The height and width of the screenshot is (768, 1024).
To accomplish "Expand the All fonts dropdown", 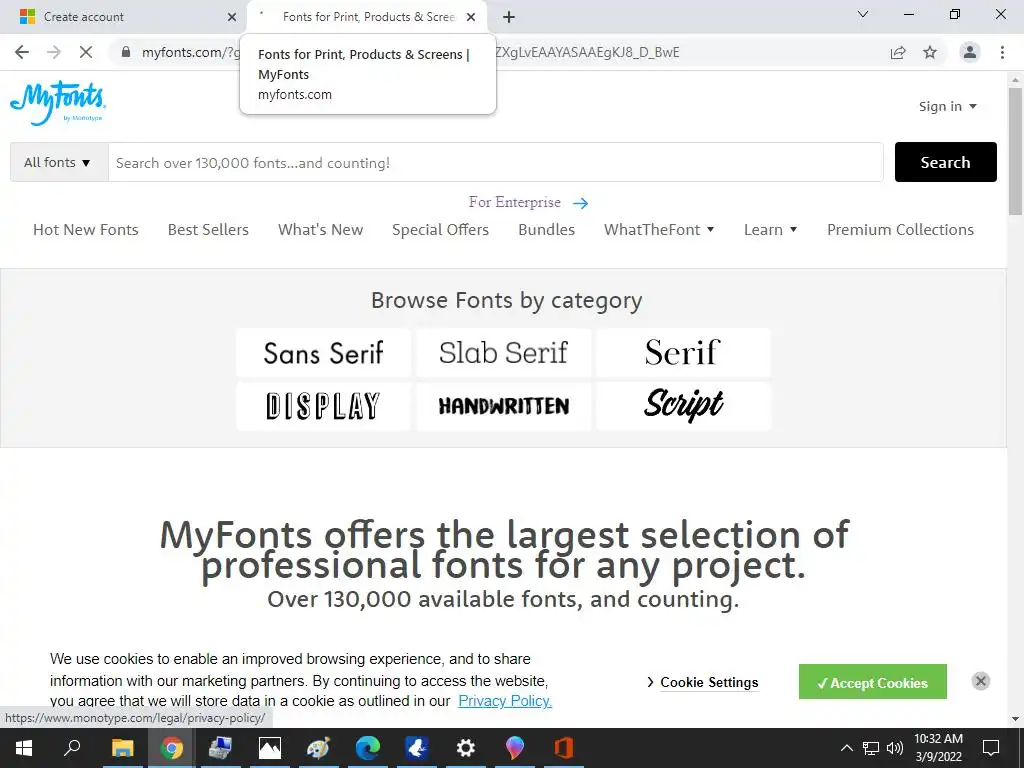I will (x=59, y=163).
